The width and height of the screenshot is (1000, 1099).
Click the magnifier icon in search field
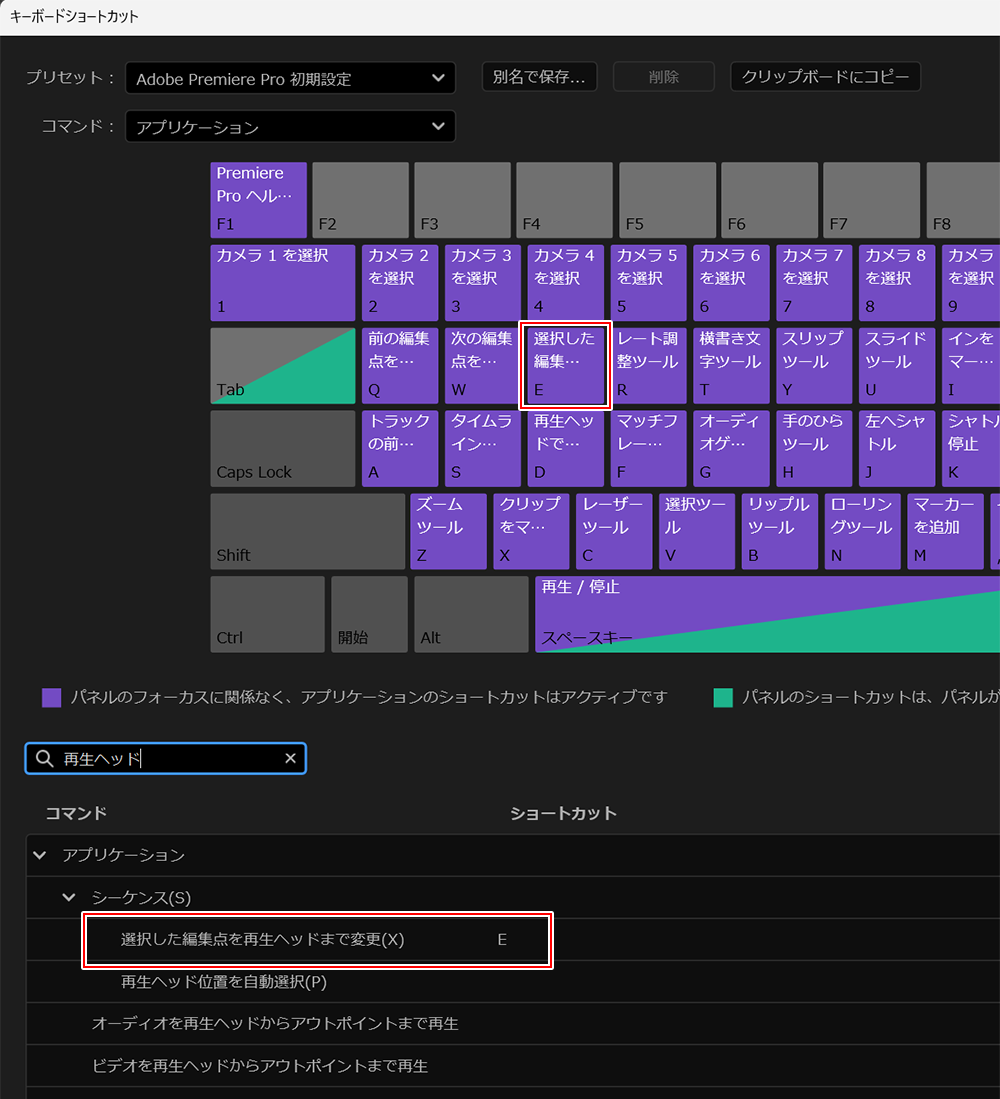[43, 759]
